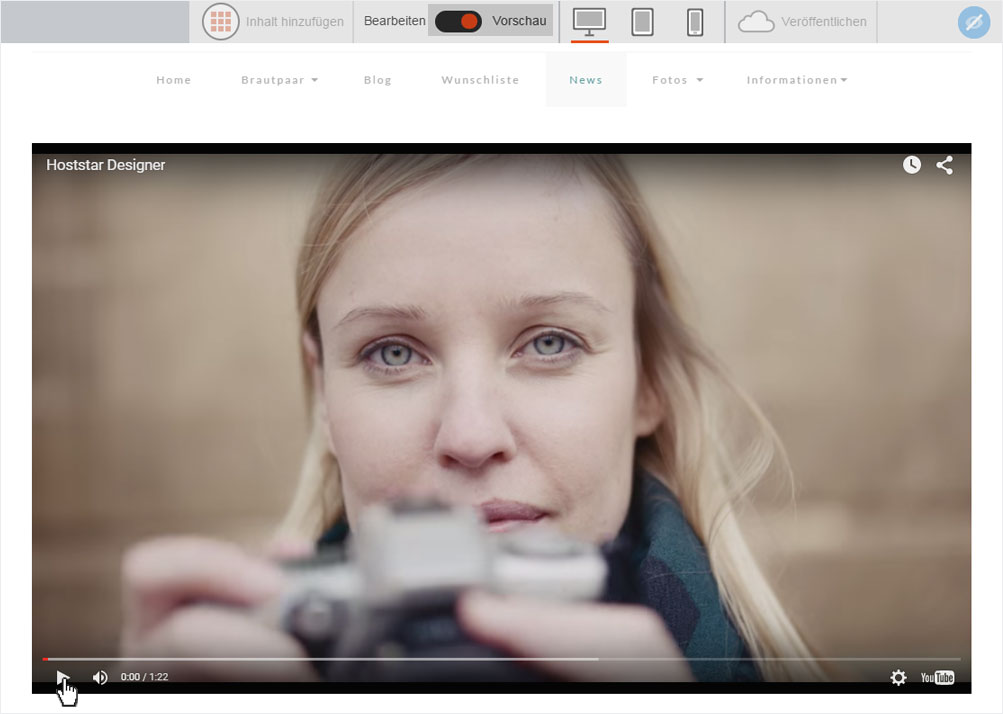The height and width of the screenshot is (714, 1003).
Task: Click the Bearbeiten label
Action: coord(395,21)
